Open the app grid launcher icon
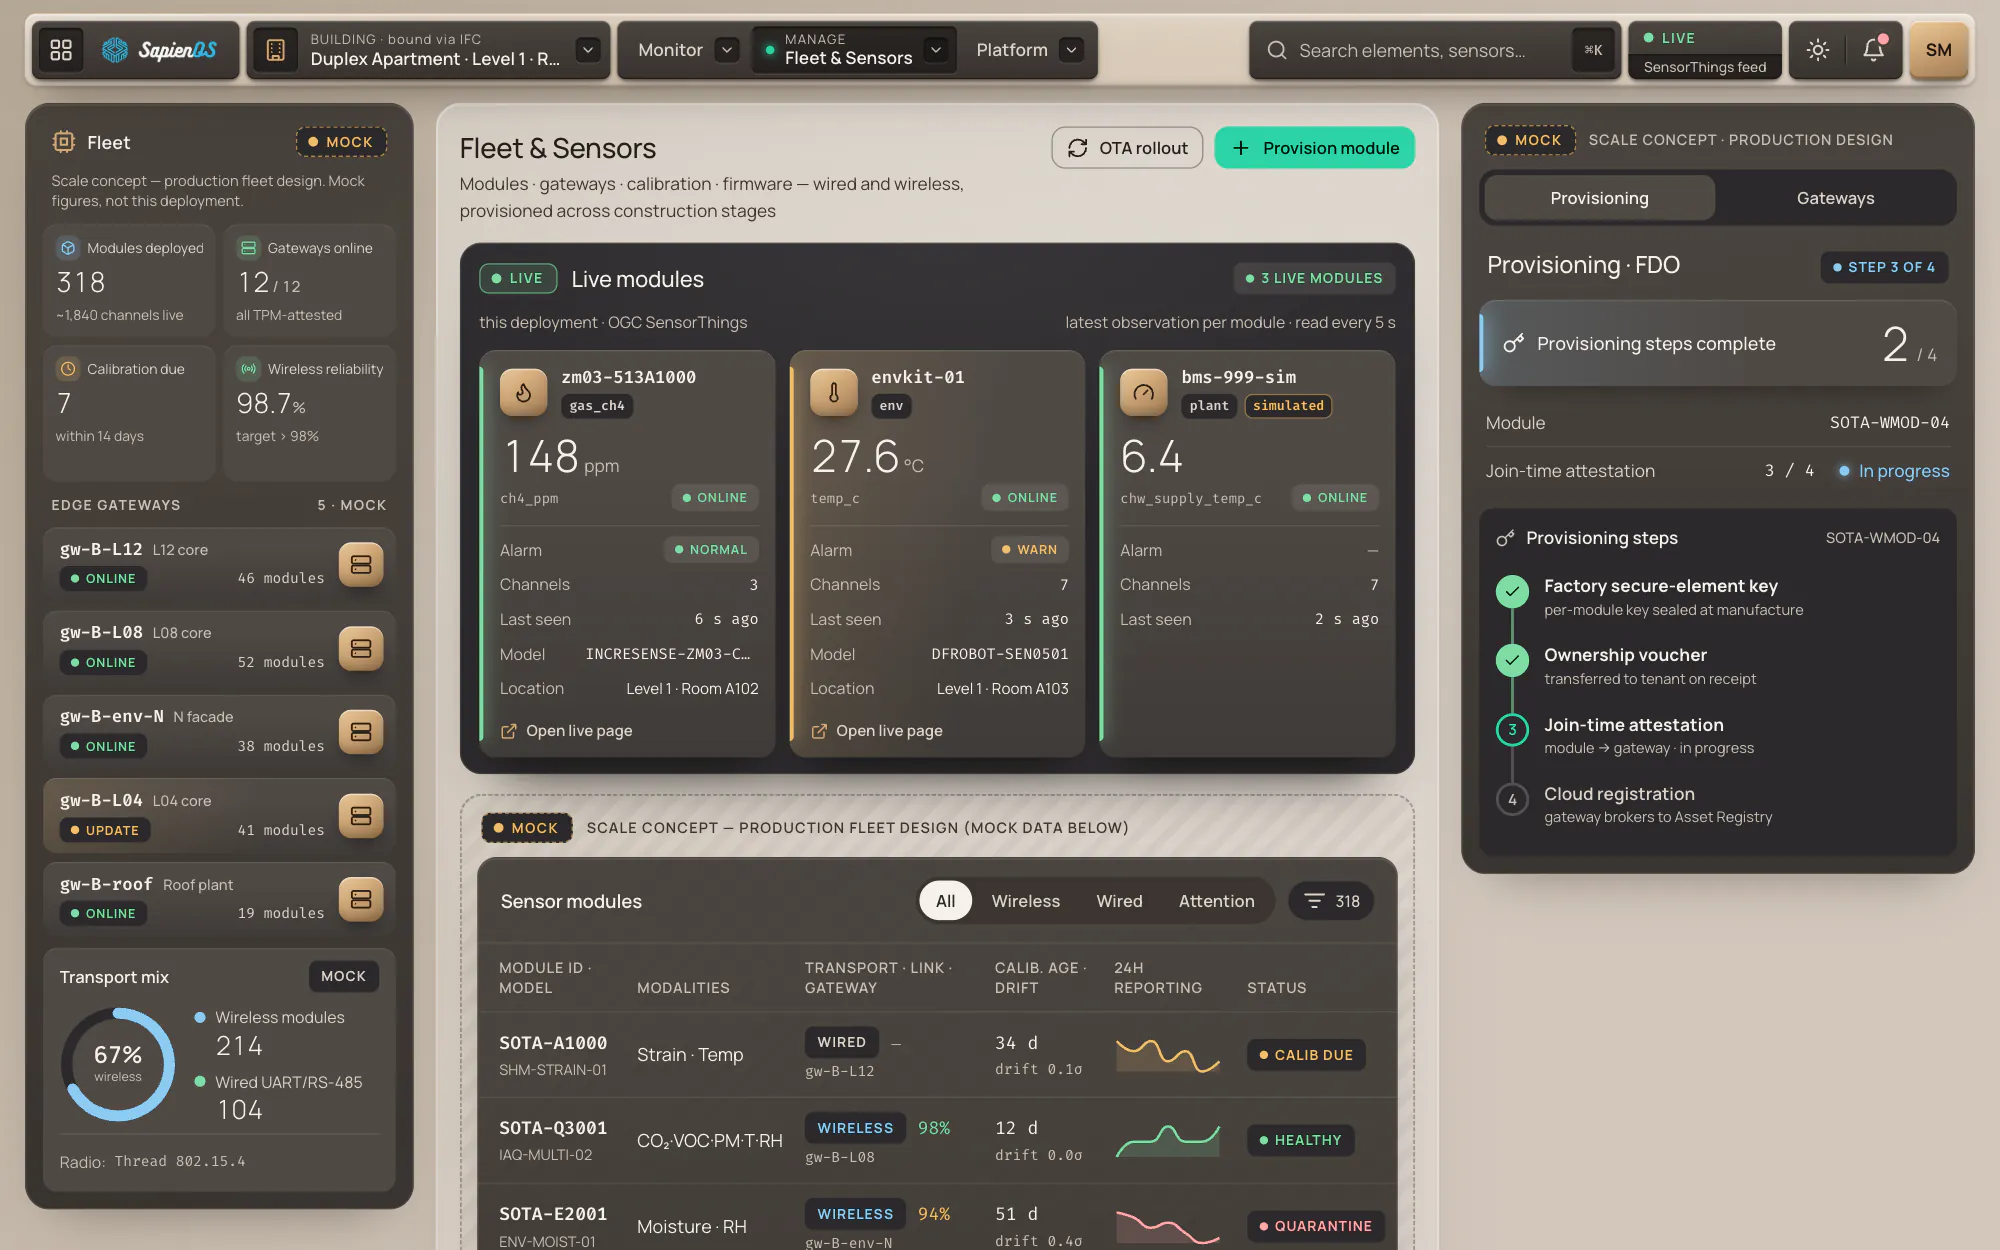Screen dimensions: 2000x1250 (61, 50)
